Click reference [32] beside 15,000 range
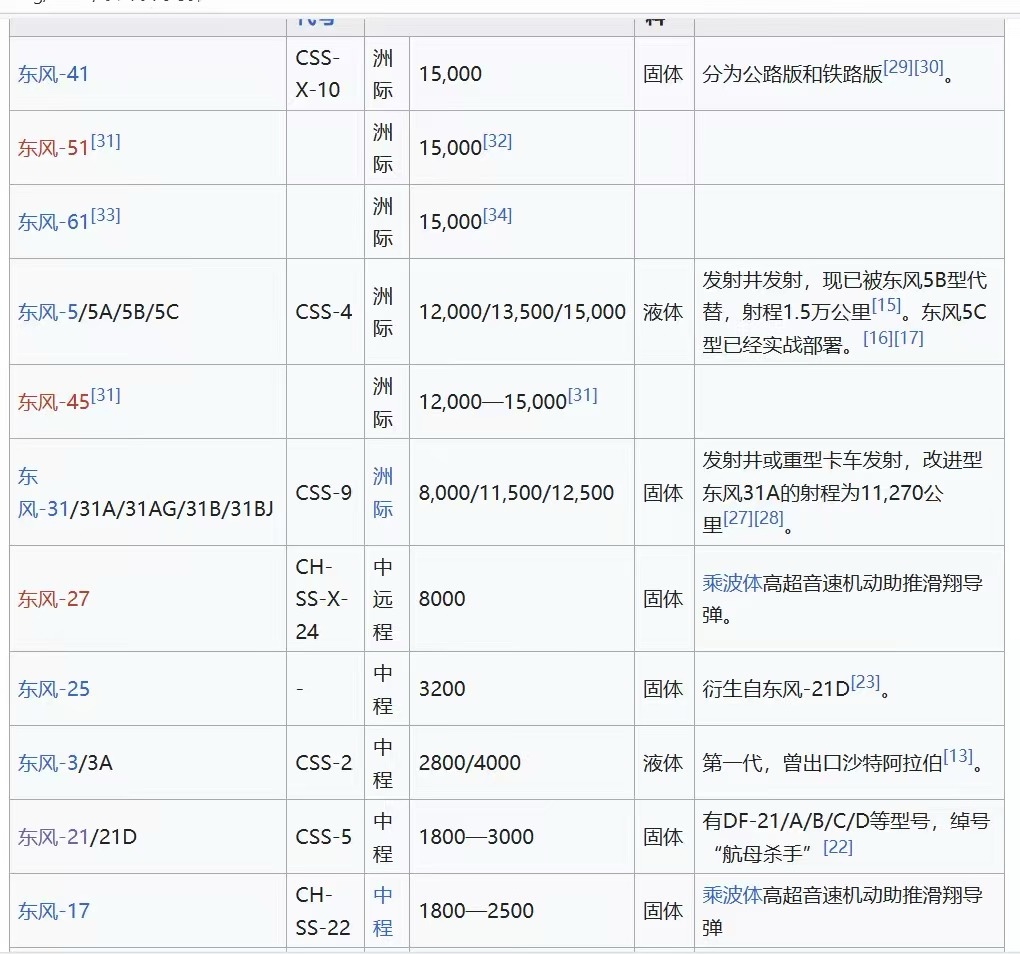 click(x=497, y=141)
